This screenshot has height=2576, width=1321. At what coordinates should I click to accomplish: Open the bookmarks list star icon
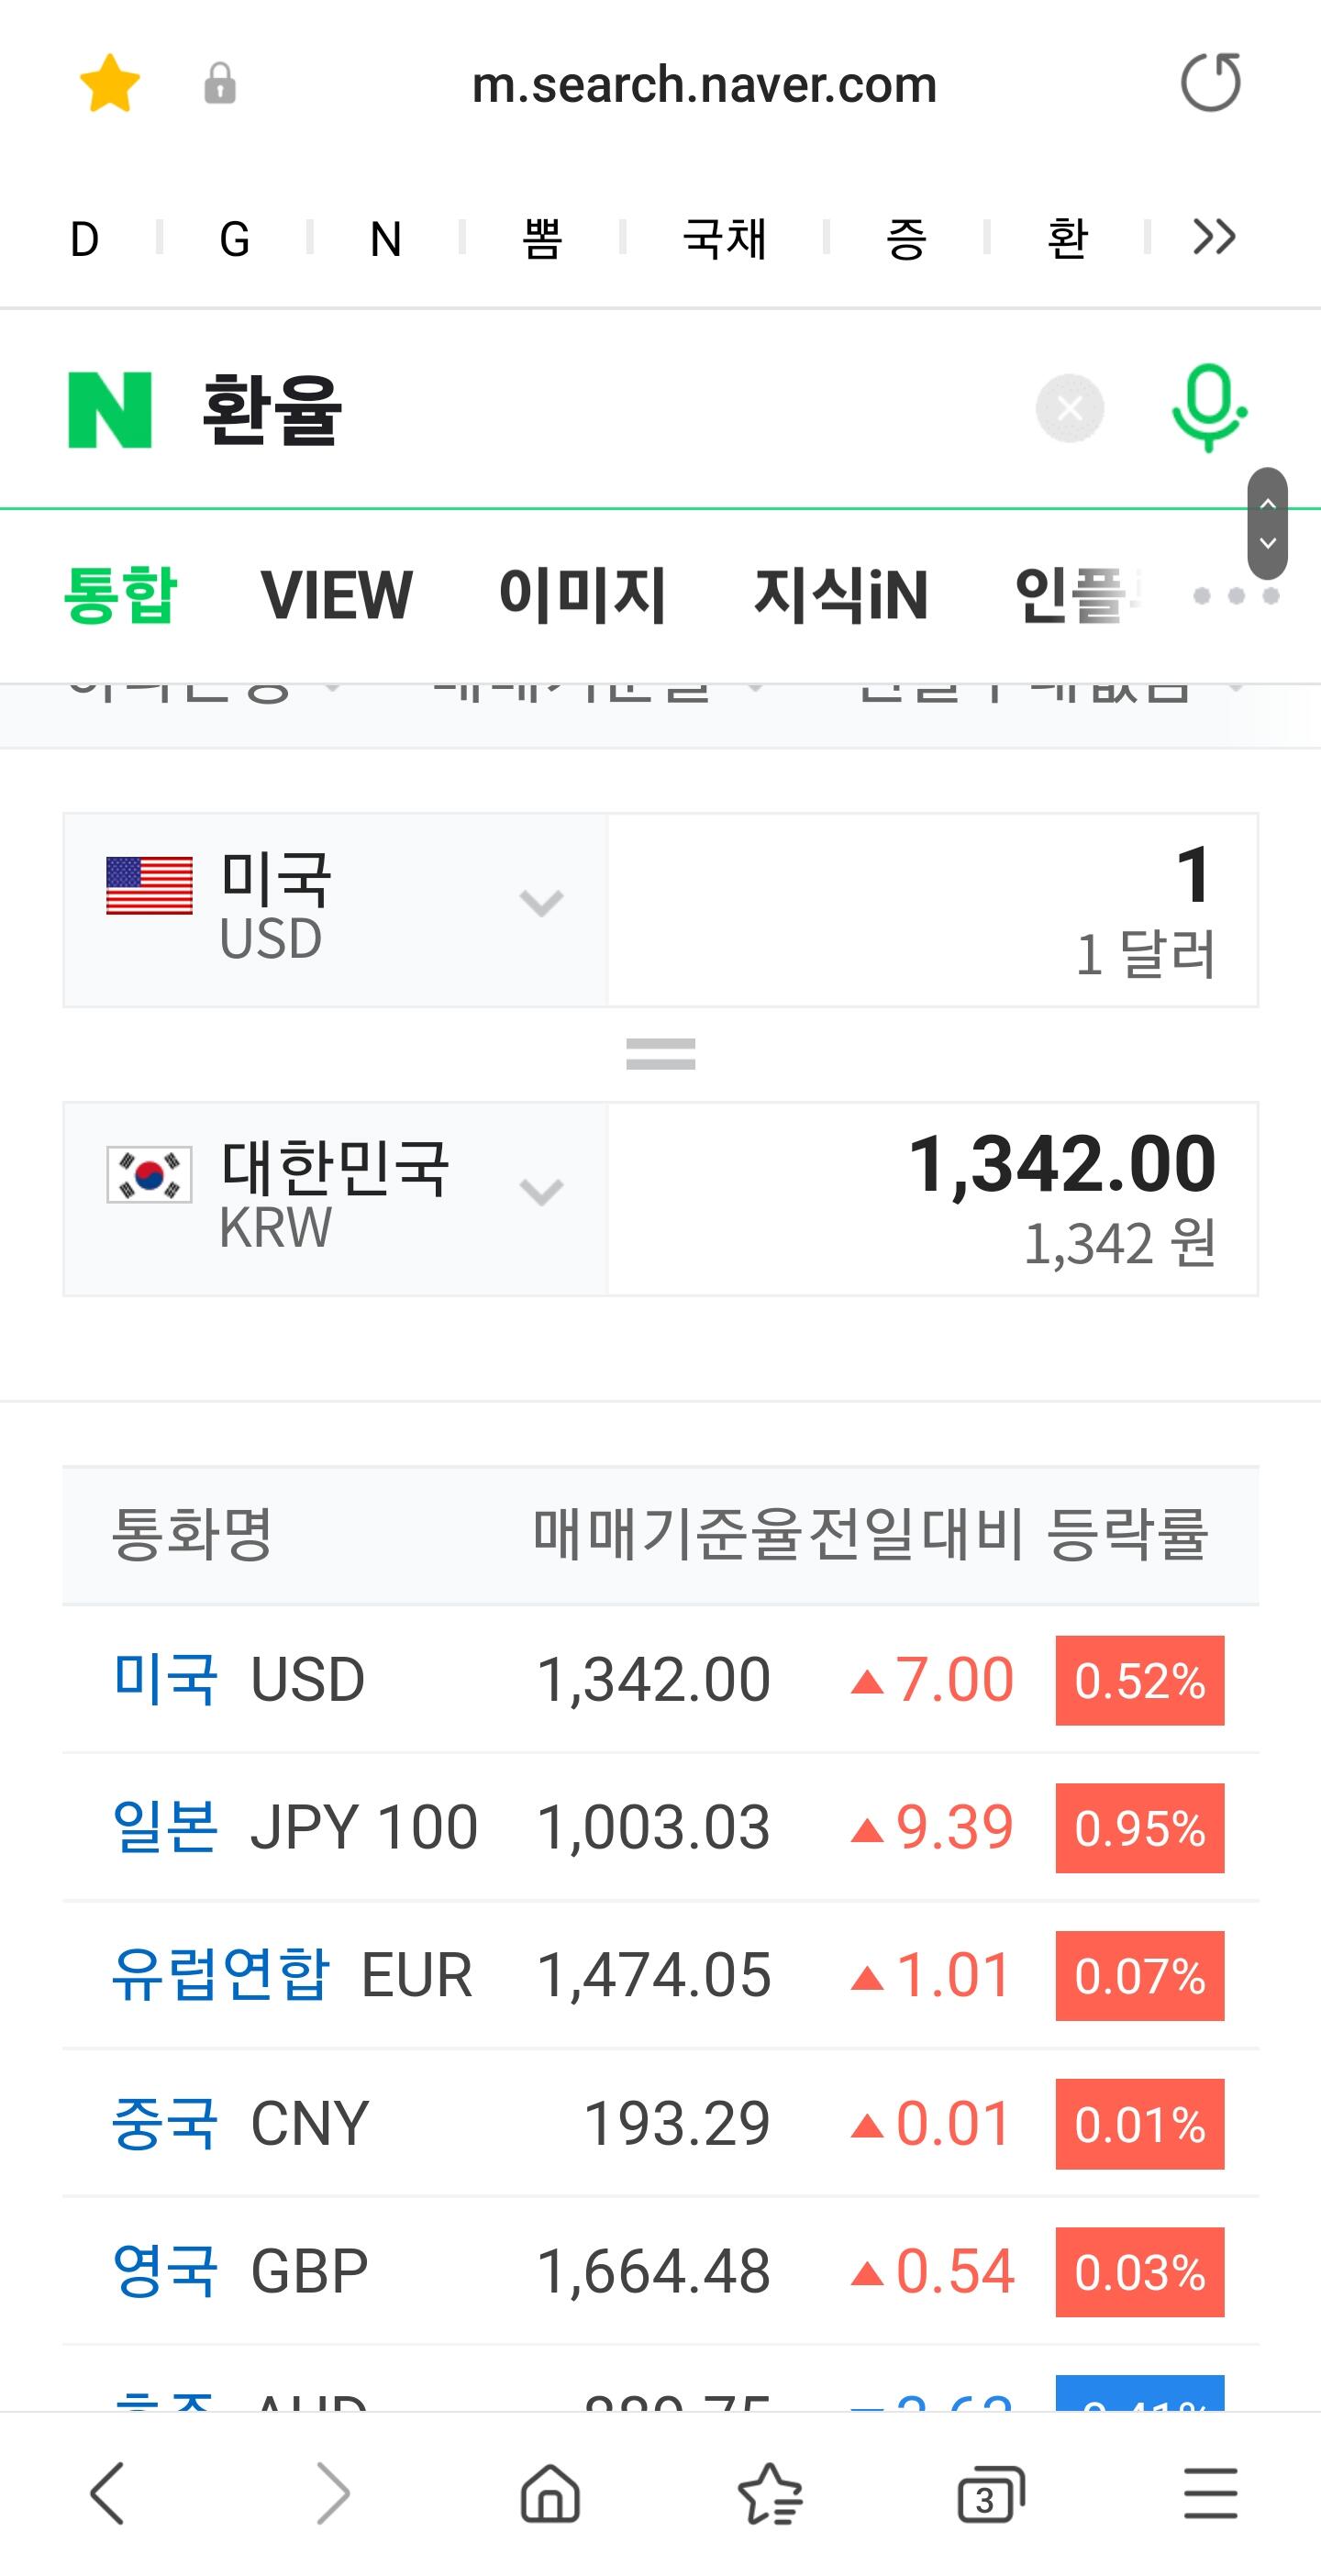pyautogui.click(x=770, y=2493)
